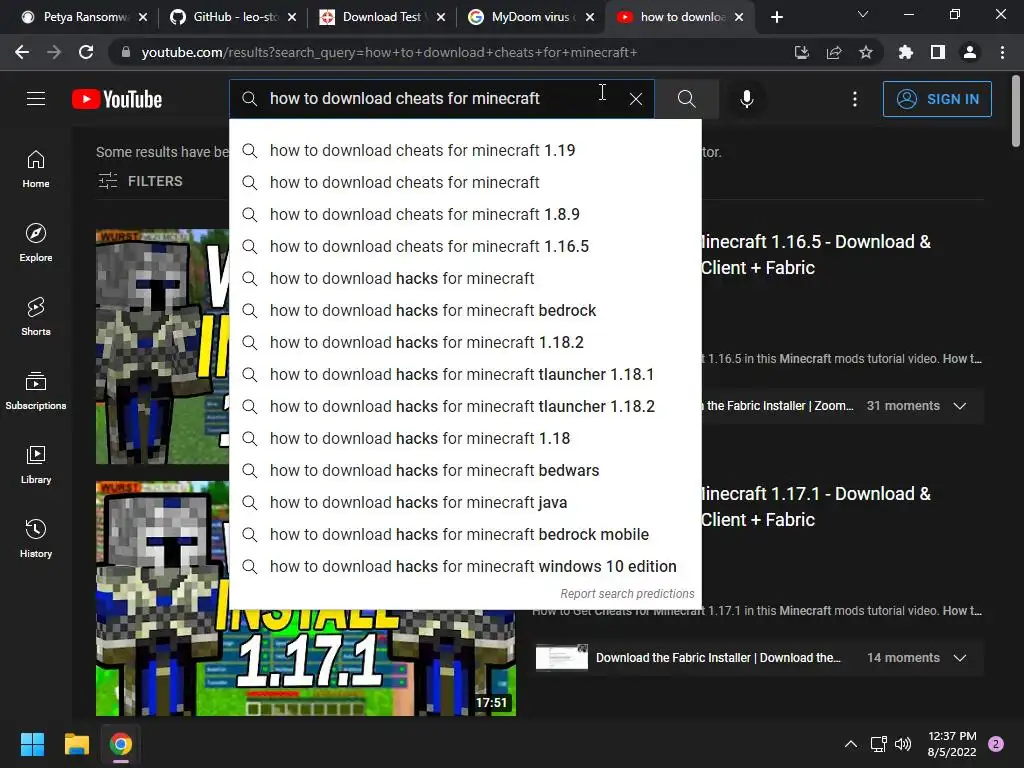Screen dimensions: 1024x768
Task: Open Library in the sidebar
Action: coord(36,464)
